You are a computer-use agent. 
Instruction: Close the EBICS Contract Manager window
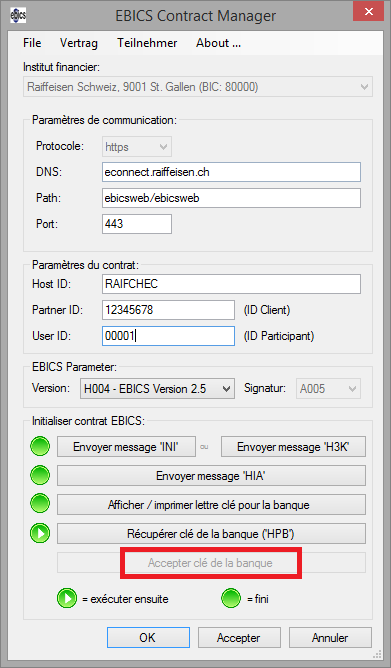point(369,12)
